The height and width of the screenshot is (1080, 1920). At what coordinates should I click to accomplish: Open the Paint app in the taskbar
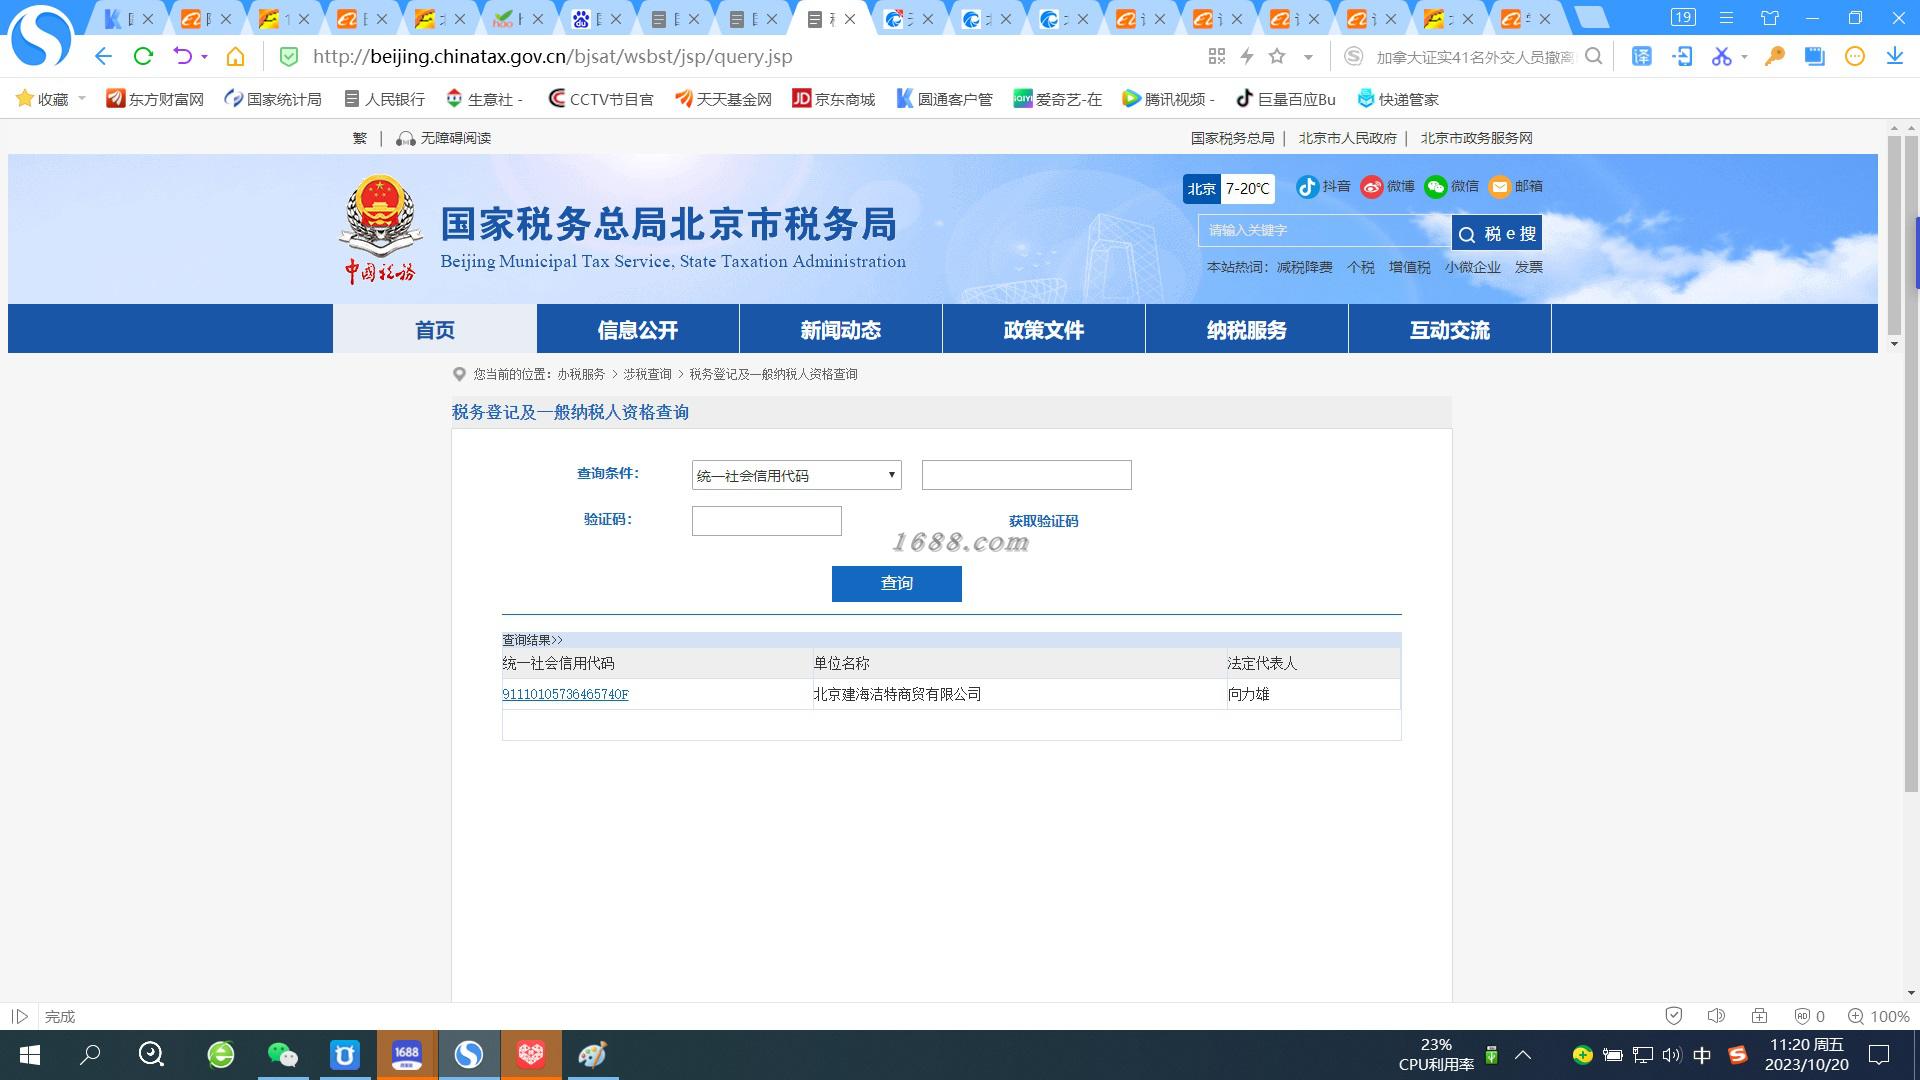click(x=593, y=1055)
